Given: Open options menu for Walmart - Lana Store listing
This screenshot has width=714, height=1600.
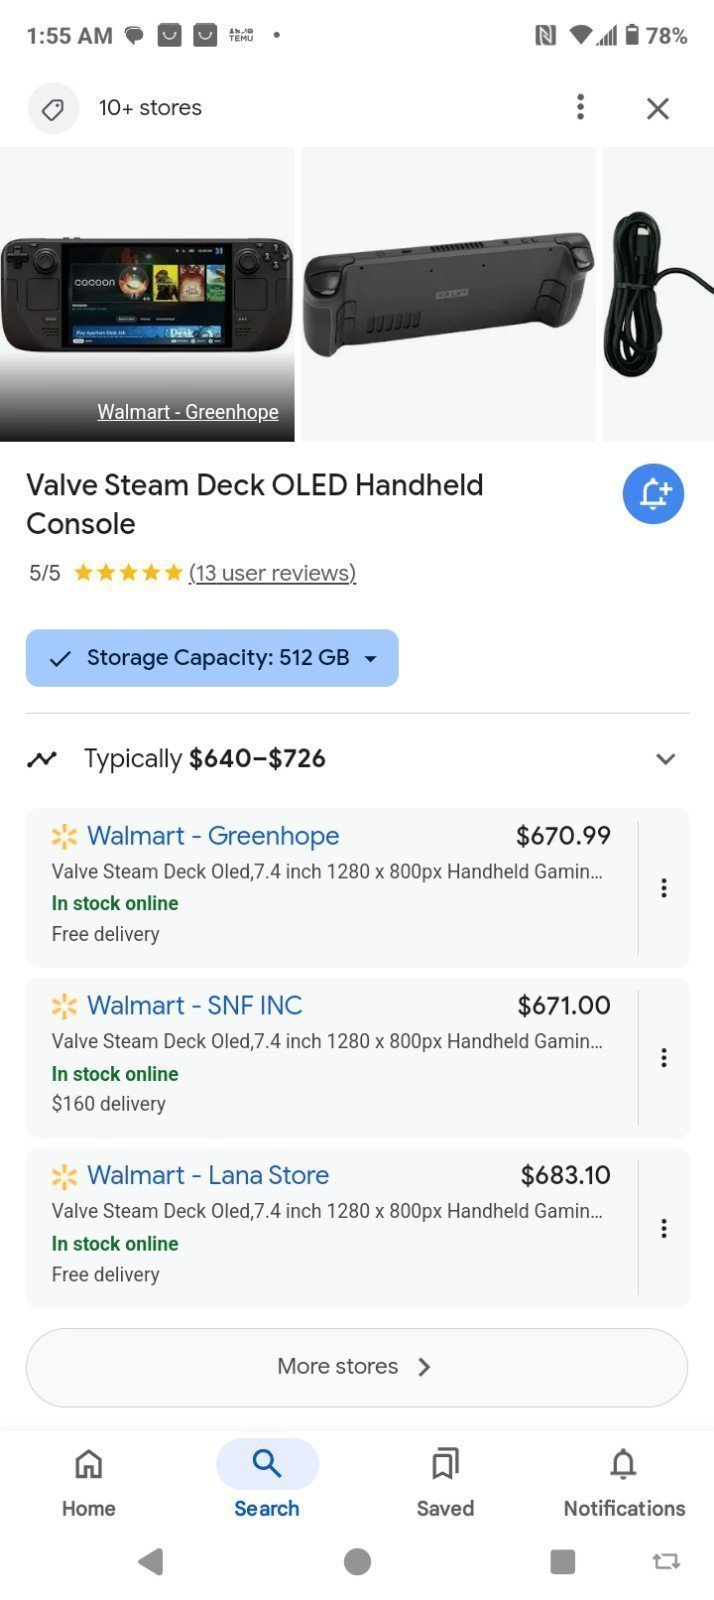Looking at the screenshot, I should tap(664, 1228).
